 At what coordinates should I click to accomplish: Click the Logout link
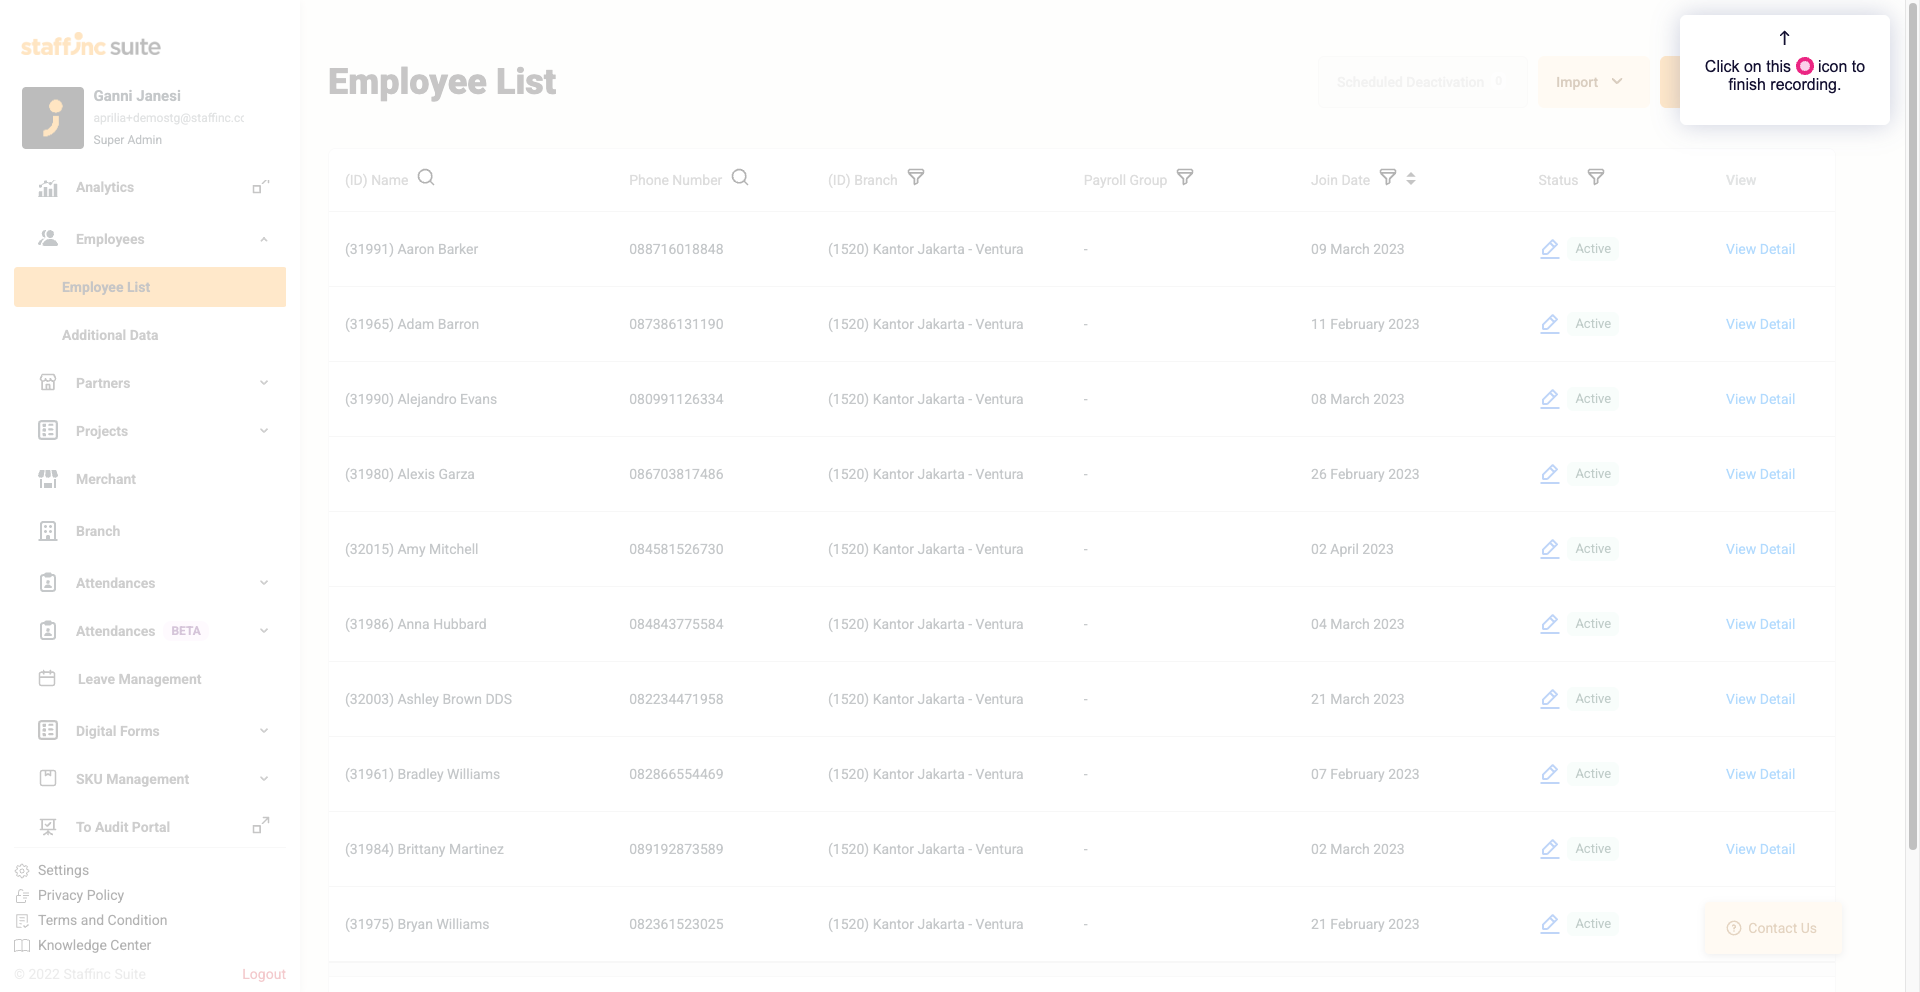(264, 974)
